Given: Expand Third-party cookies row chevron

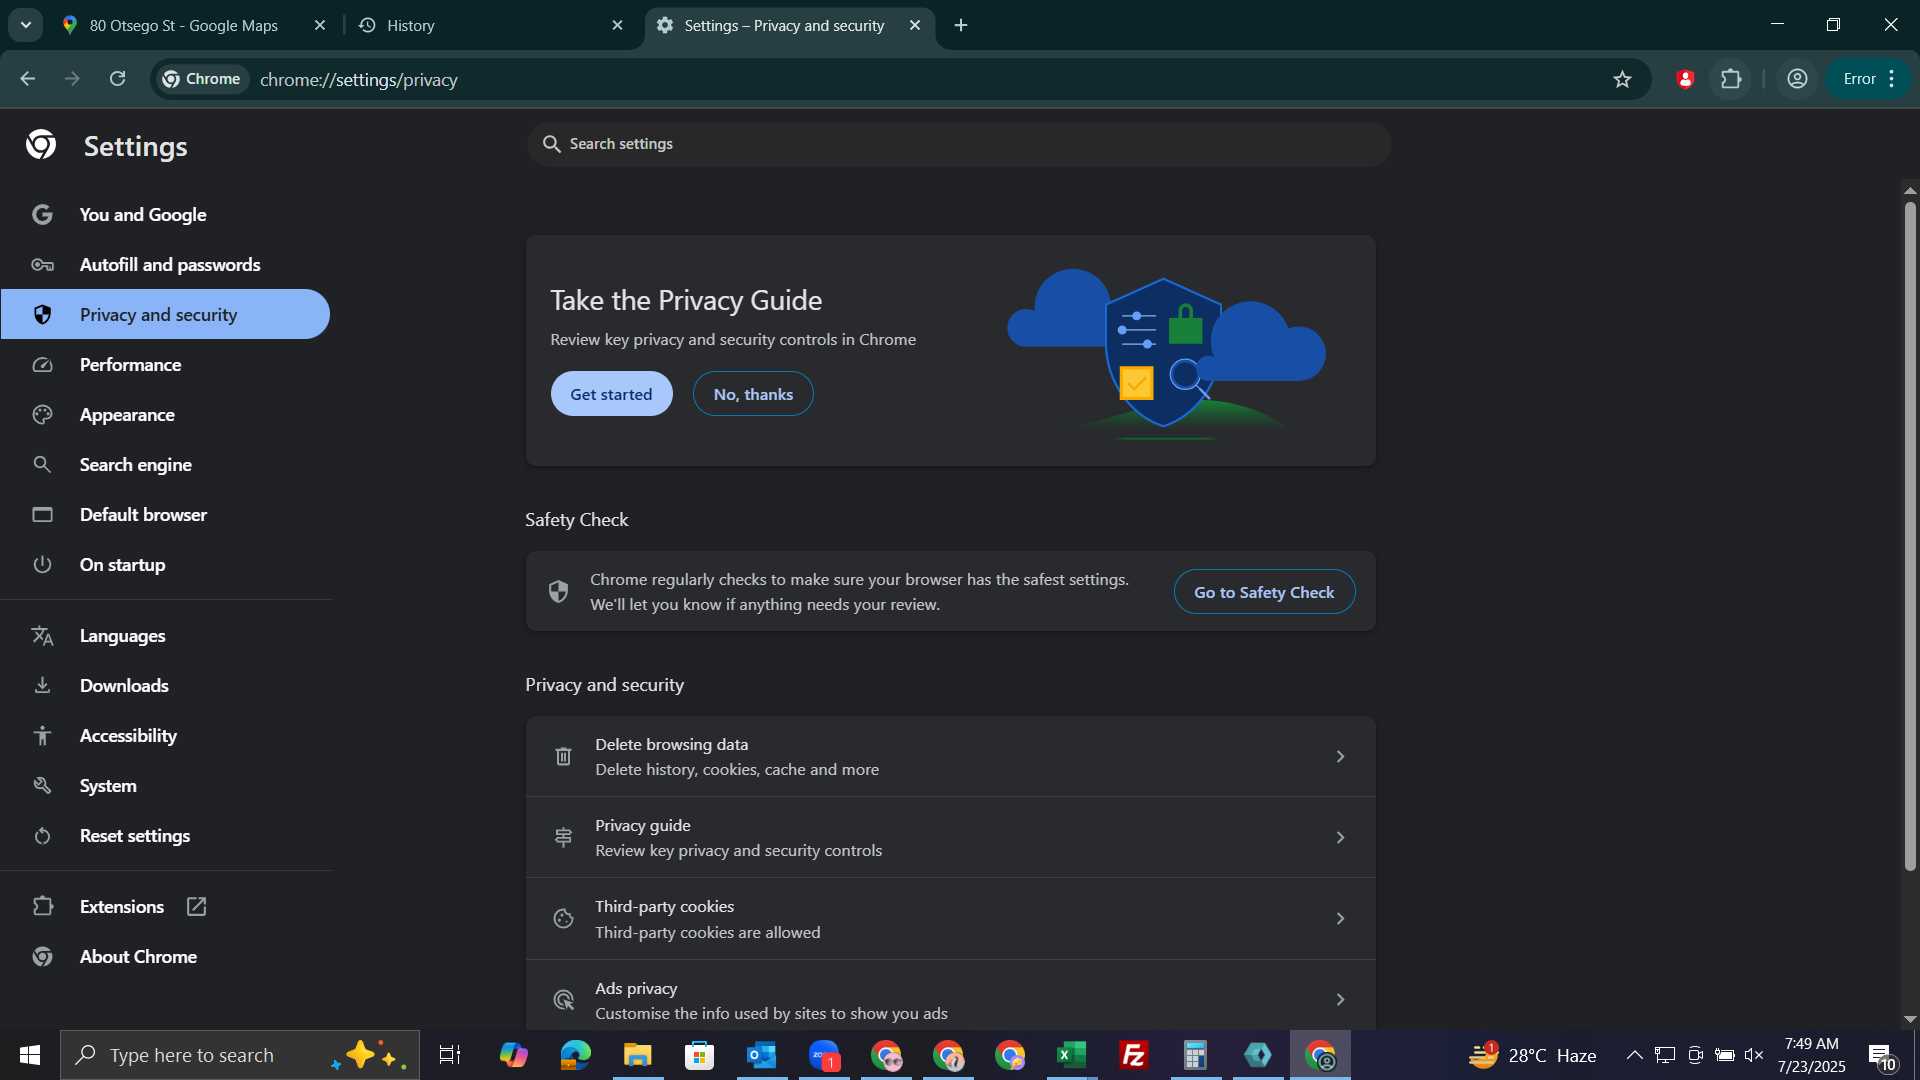Looking at the screenshot, I should click(1340, 919).
